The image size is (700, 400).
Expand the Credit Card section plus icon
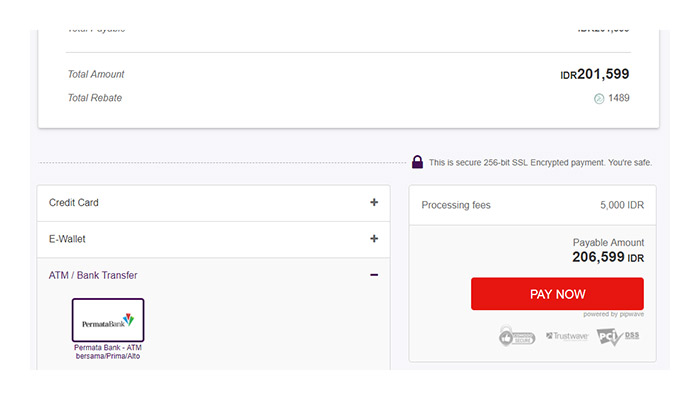pyautogui.click(x=374, y=203)
